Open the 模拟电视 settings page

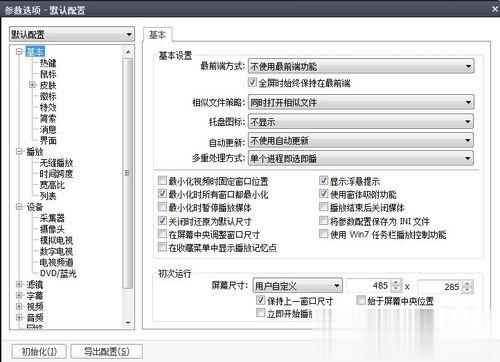coord(56,240)
